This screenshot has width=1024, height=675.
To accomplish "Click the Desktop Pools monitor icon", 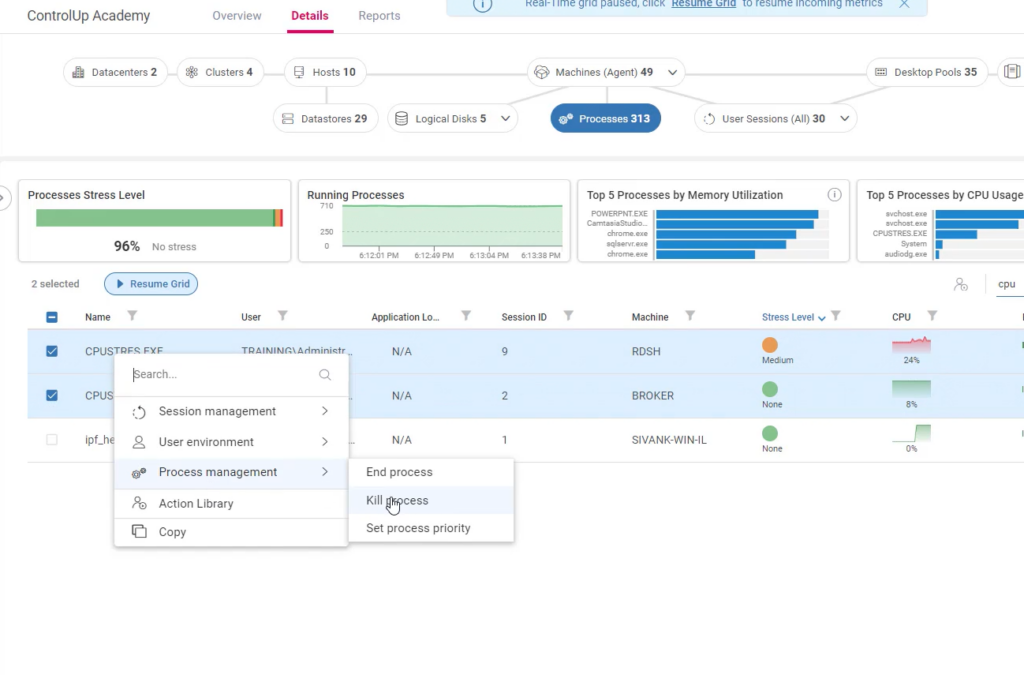I will [x=880, y=72].
